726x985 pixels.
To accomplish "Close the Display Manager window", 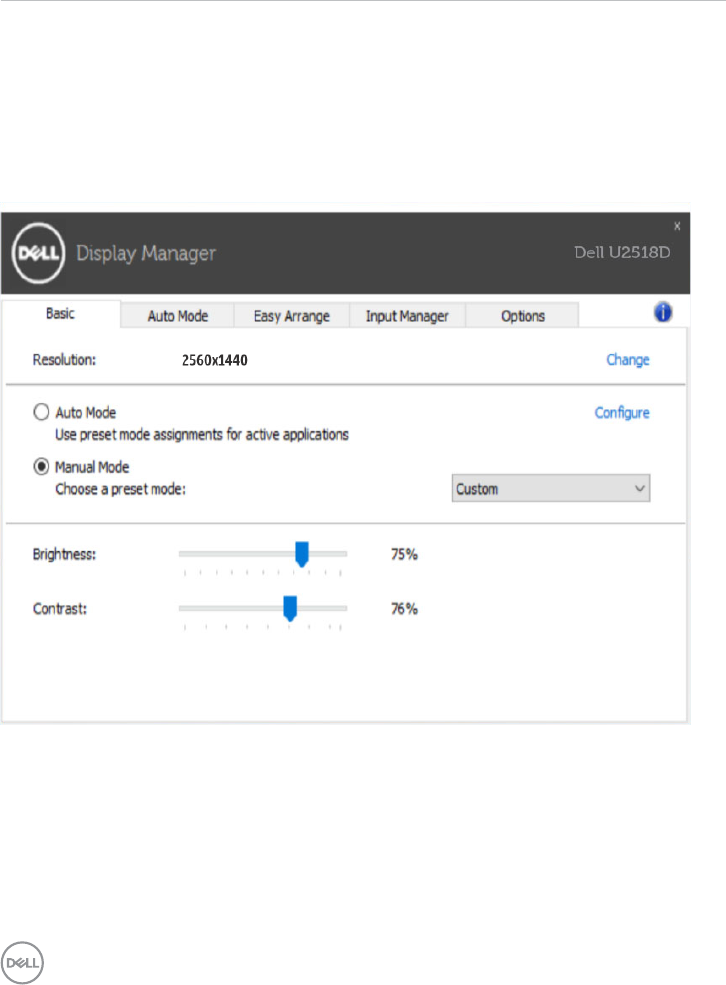I will 677,227.
